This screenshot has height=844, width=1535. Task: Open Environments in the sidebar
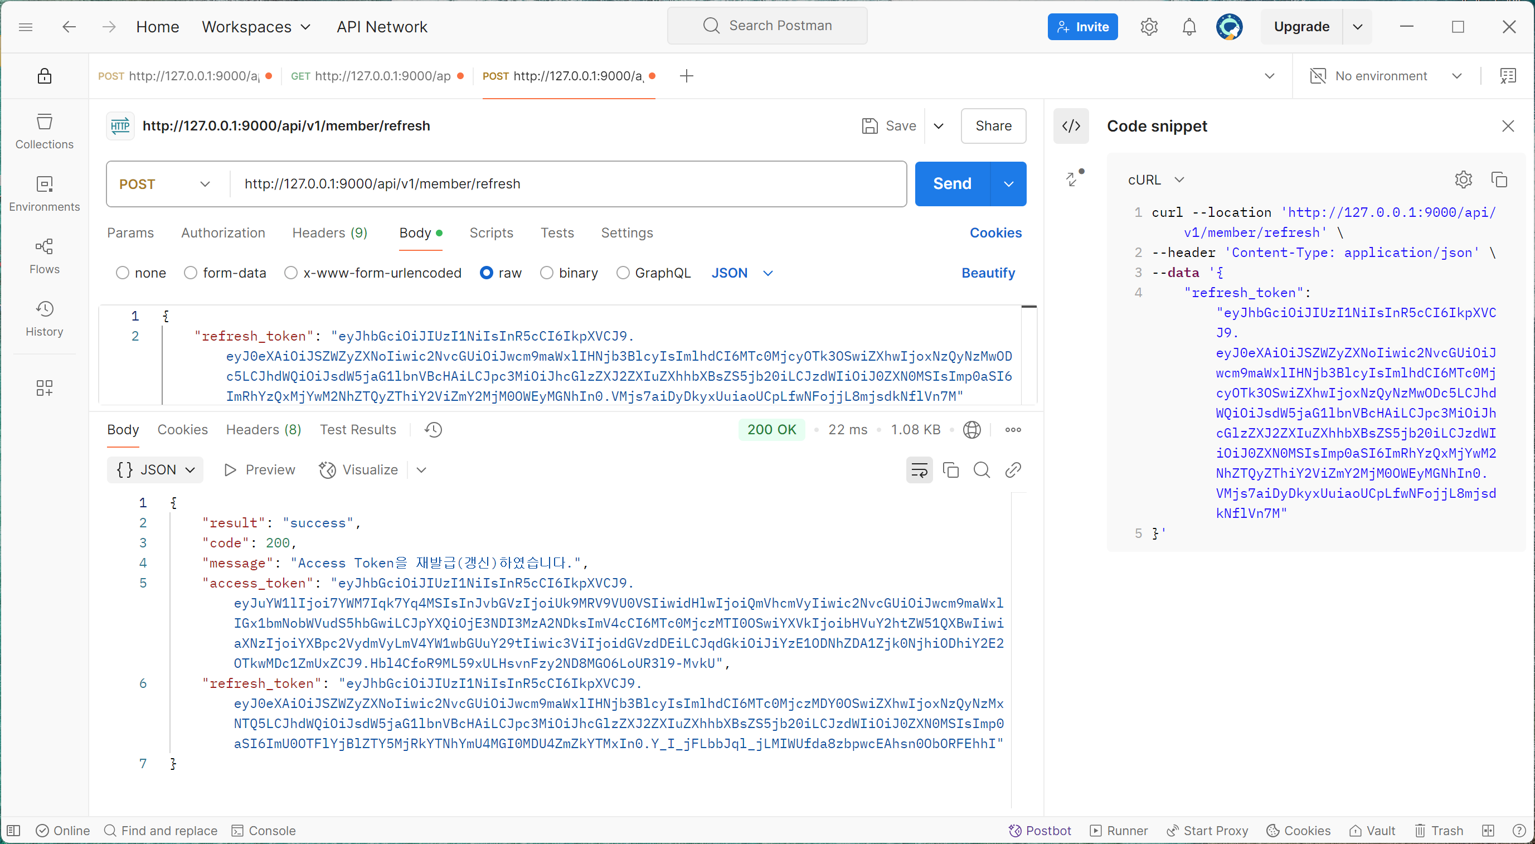click(x=44, y=194)
